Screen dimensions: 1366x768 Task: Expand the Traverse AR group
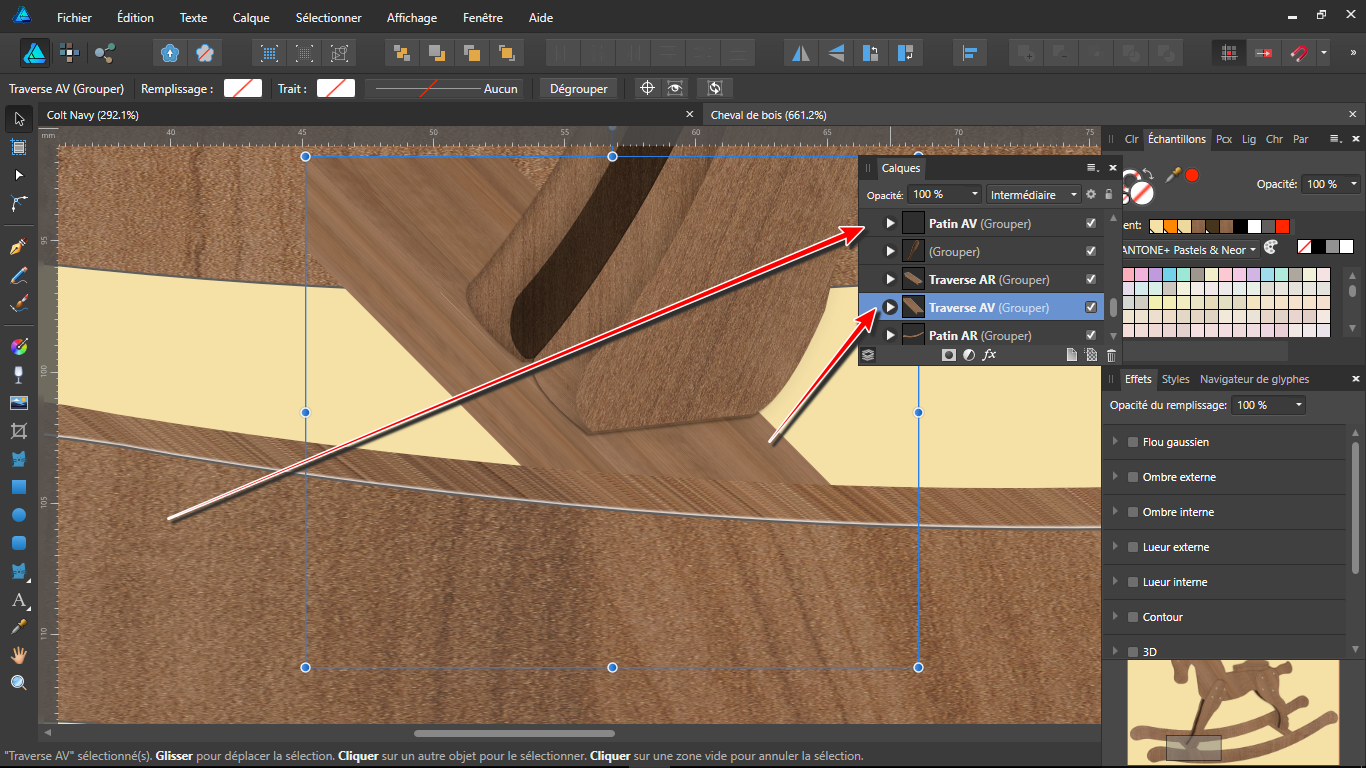click(x=890, y=279)
